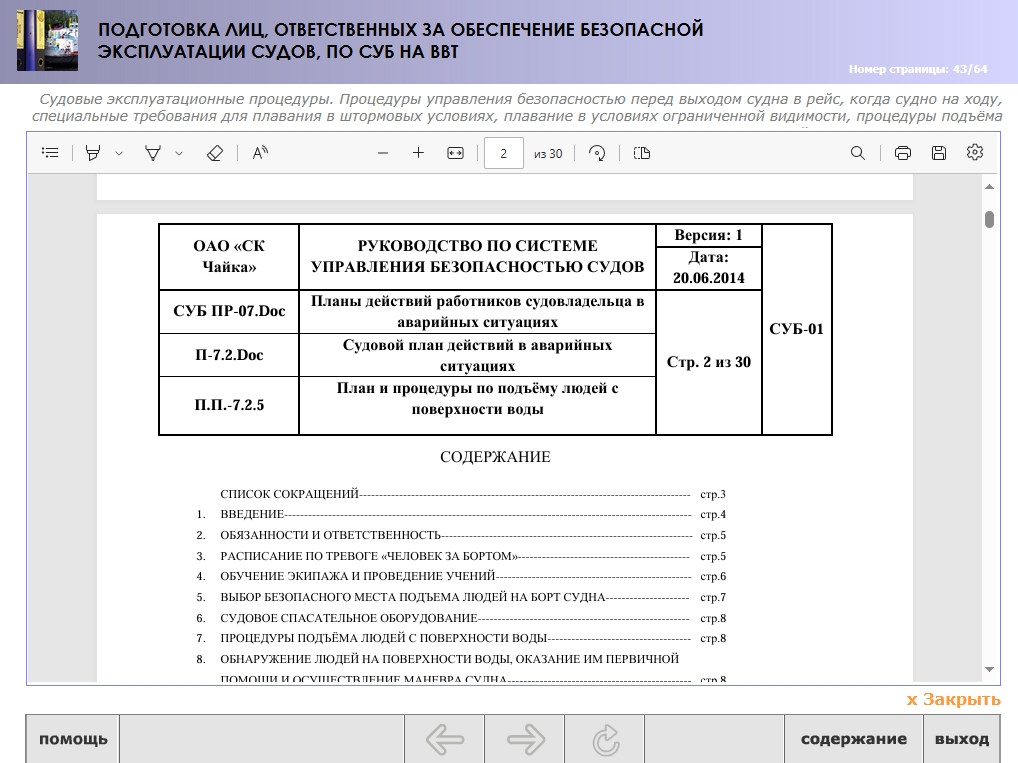Rotate the document page
Viewport: 1018px width, 763px height.
[x=597, y=153]
